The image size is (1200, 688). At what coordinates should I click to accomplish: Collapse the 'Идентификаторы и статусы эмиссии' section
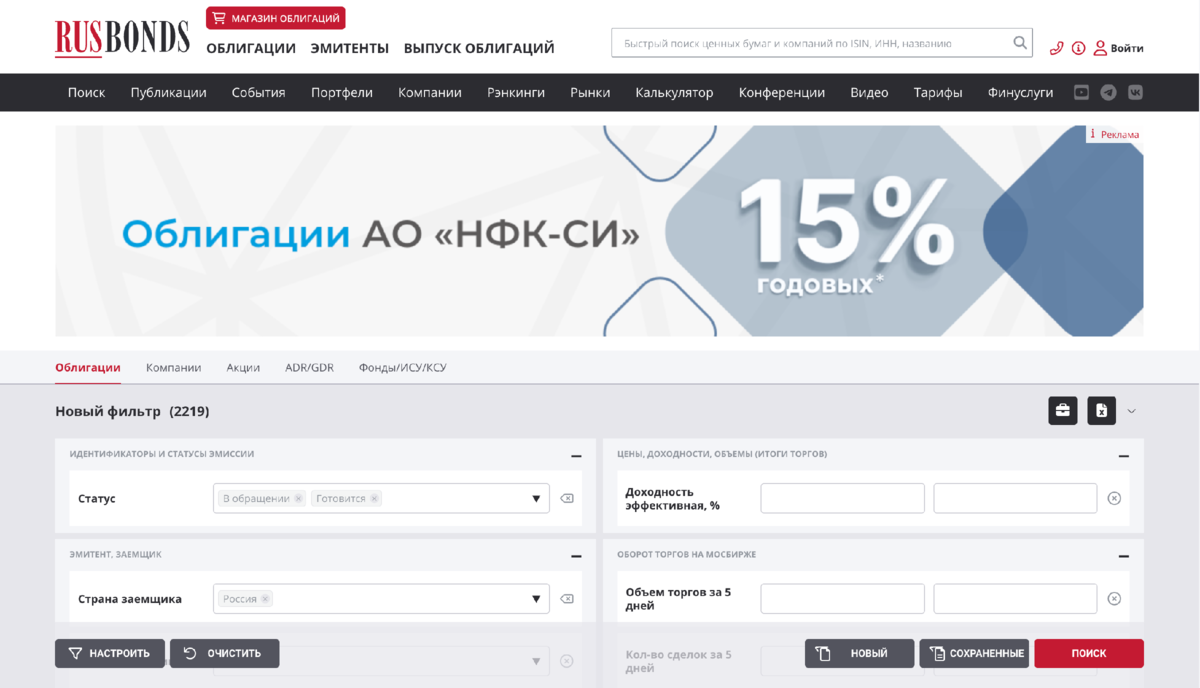pos(576,456)
